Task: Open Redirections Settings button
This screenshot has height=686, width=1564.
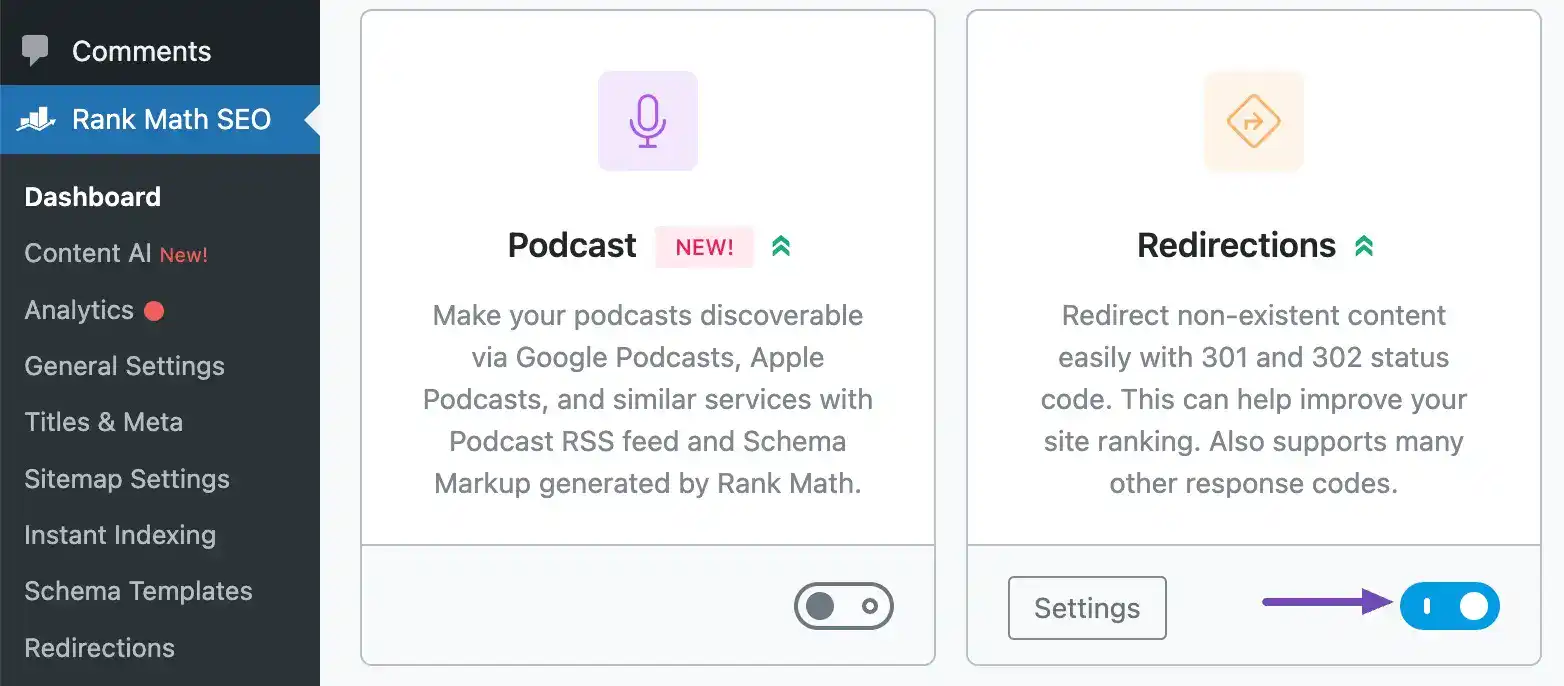Action: pyautogui.click(x=1087, y=608)
